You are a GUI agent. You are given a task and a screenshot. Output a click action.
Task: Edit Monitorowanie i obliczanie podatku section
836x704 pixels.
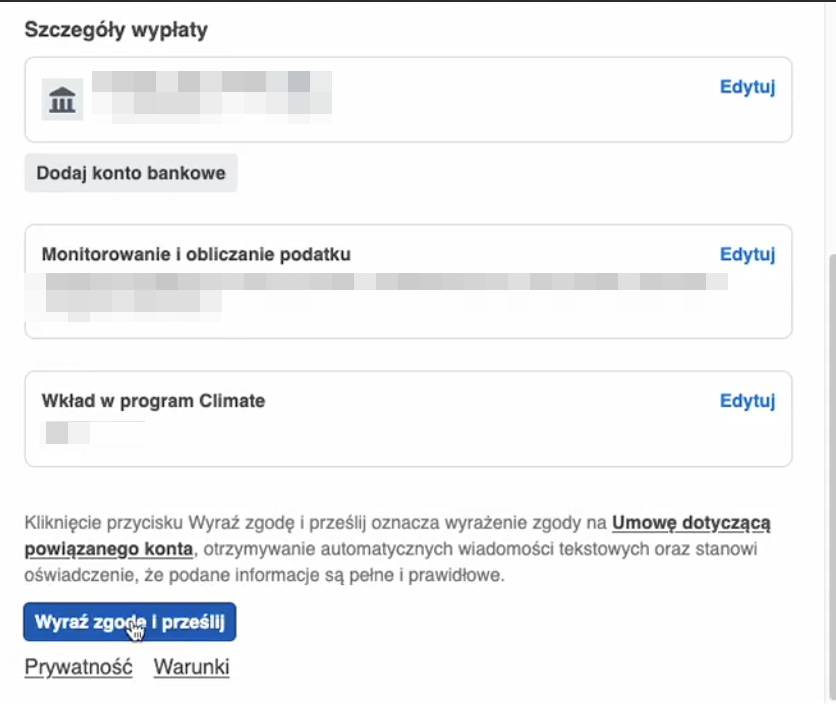(747, 254)
